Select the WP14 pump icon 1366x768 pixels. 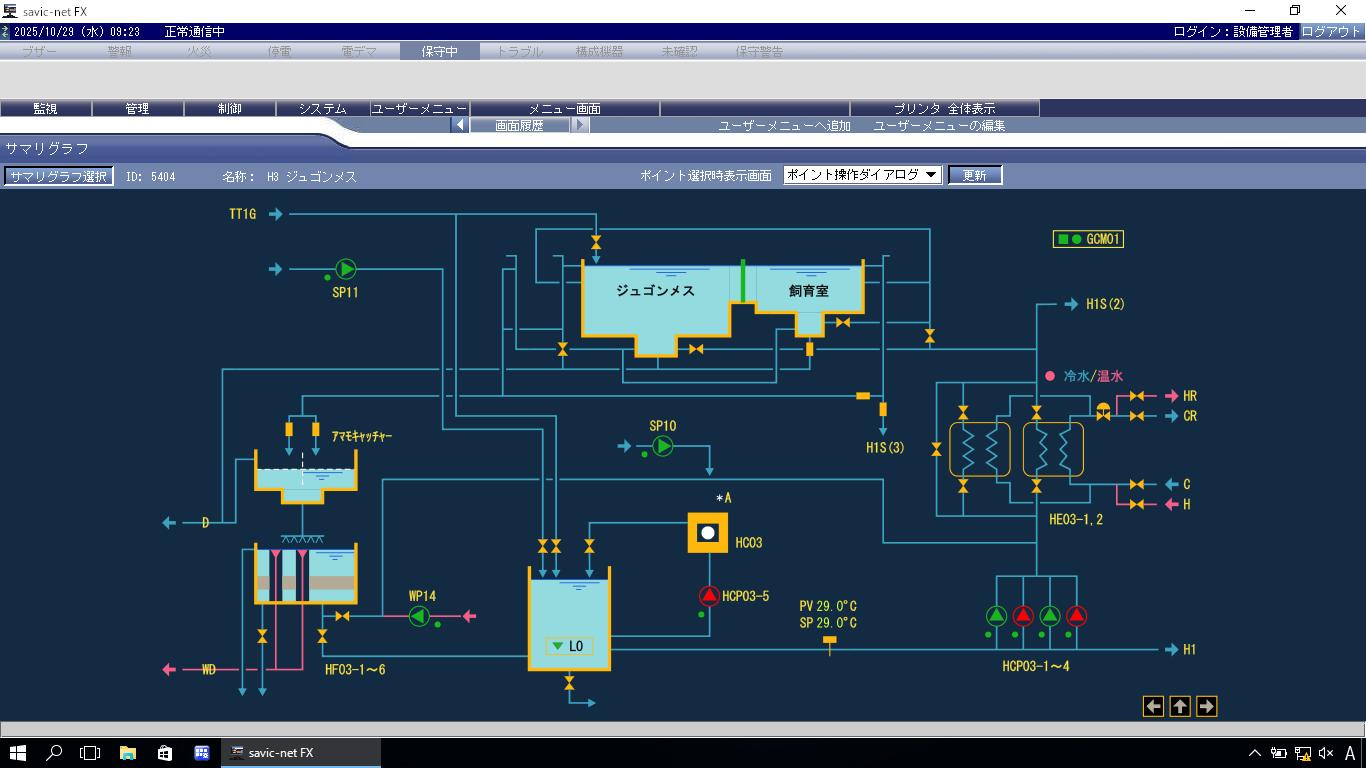click(x=420, y=616)
